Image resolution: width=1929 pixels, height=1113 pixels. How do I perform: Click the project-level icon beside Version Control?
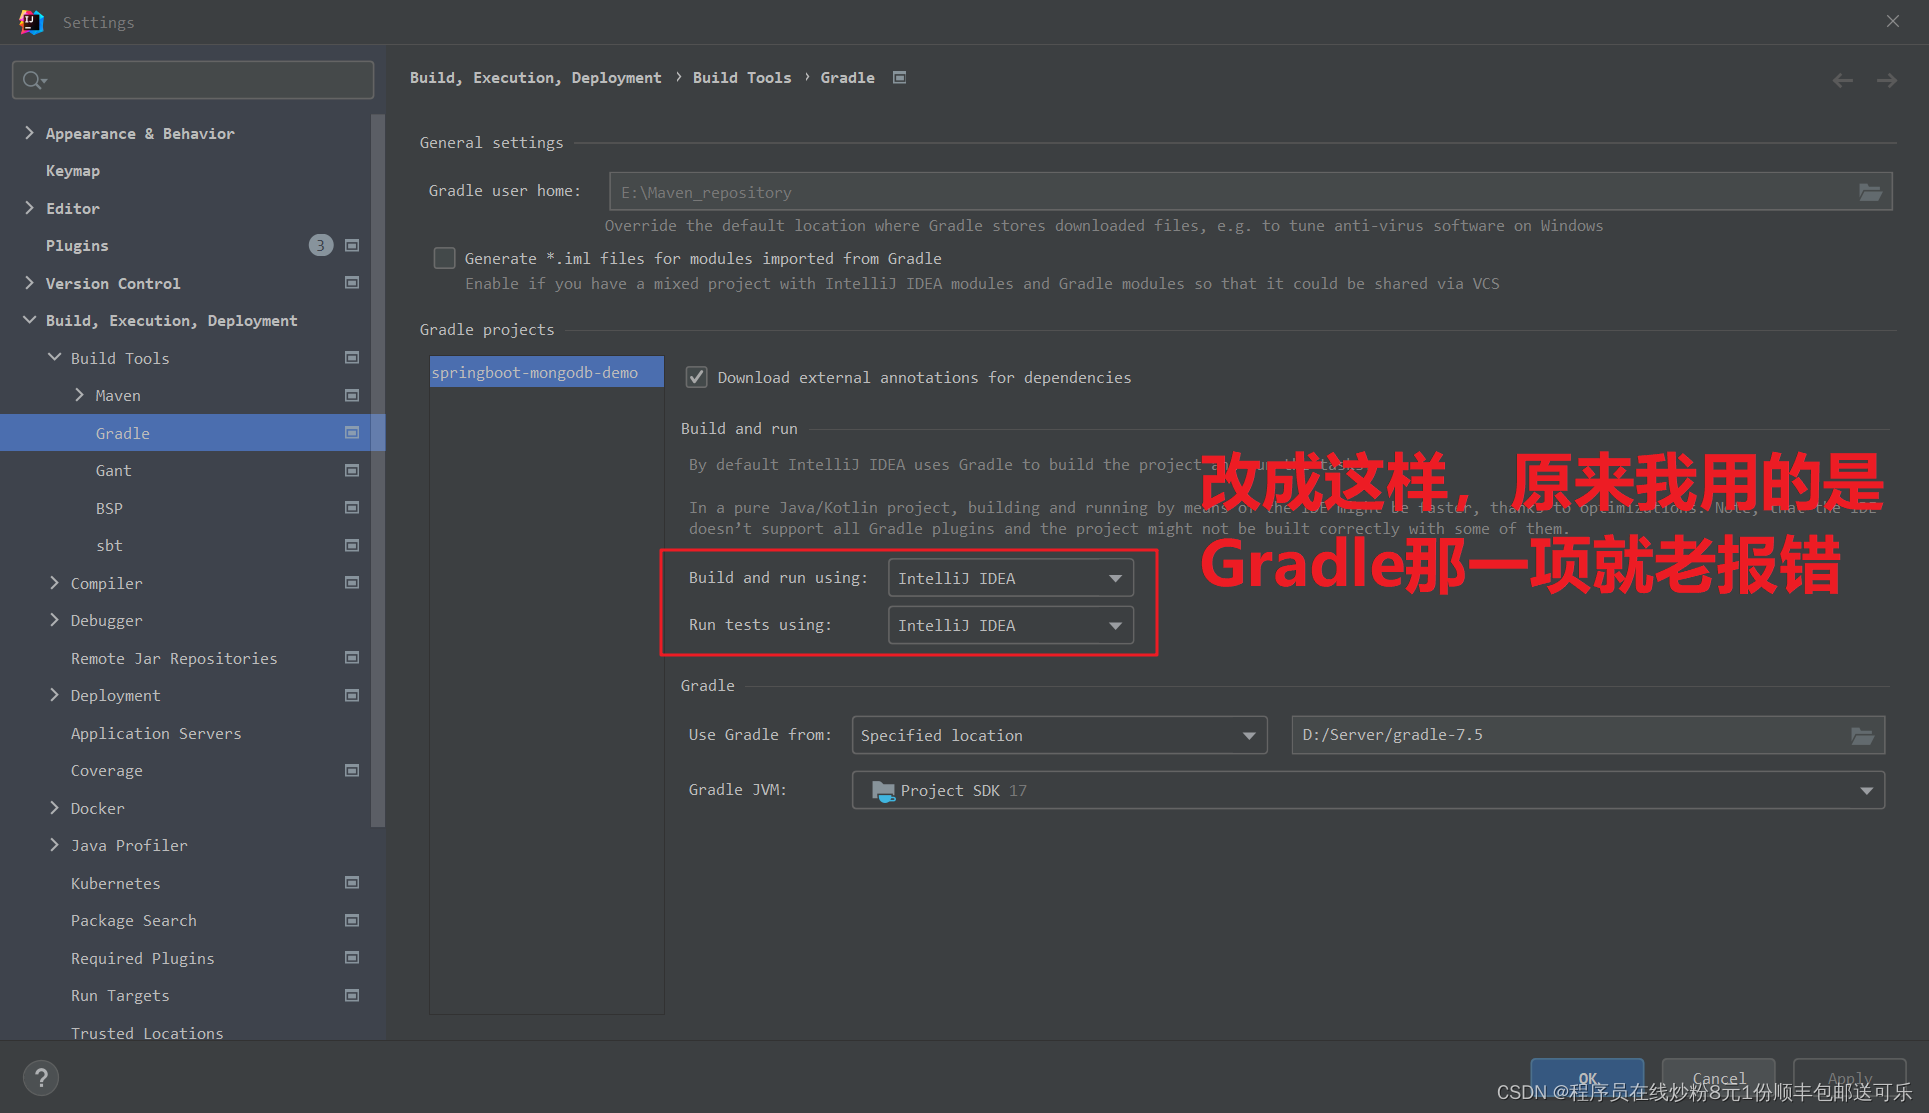352,283
